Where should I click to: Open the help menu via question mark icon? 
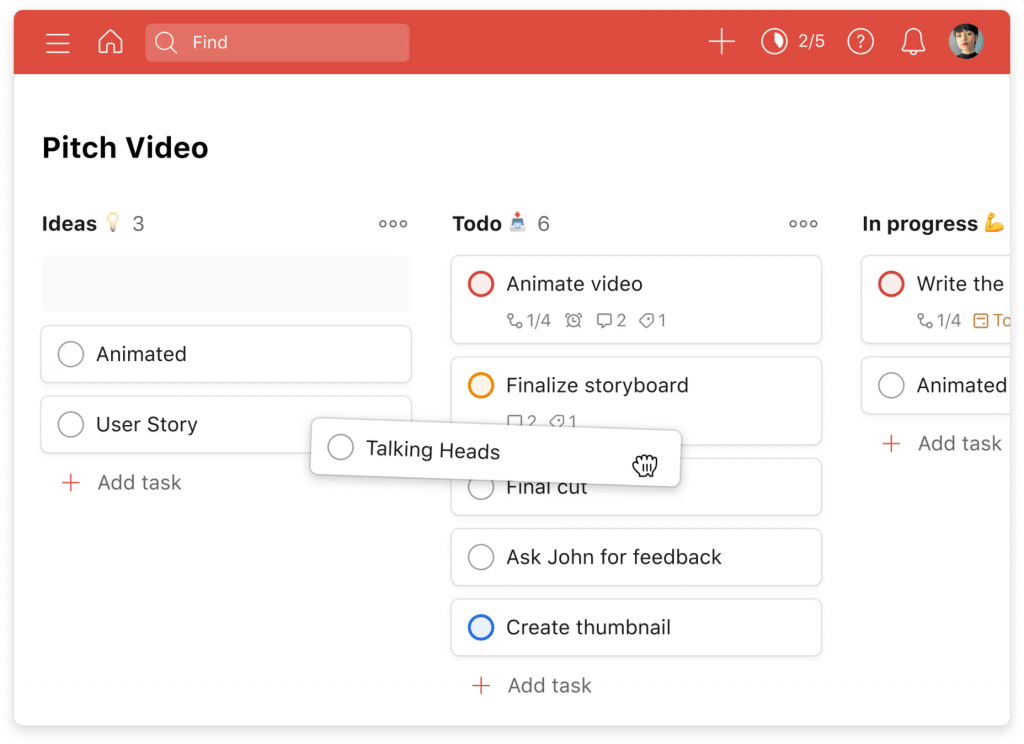click(860, 42)
